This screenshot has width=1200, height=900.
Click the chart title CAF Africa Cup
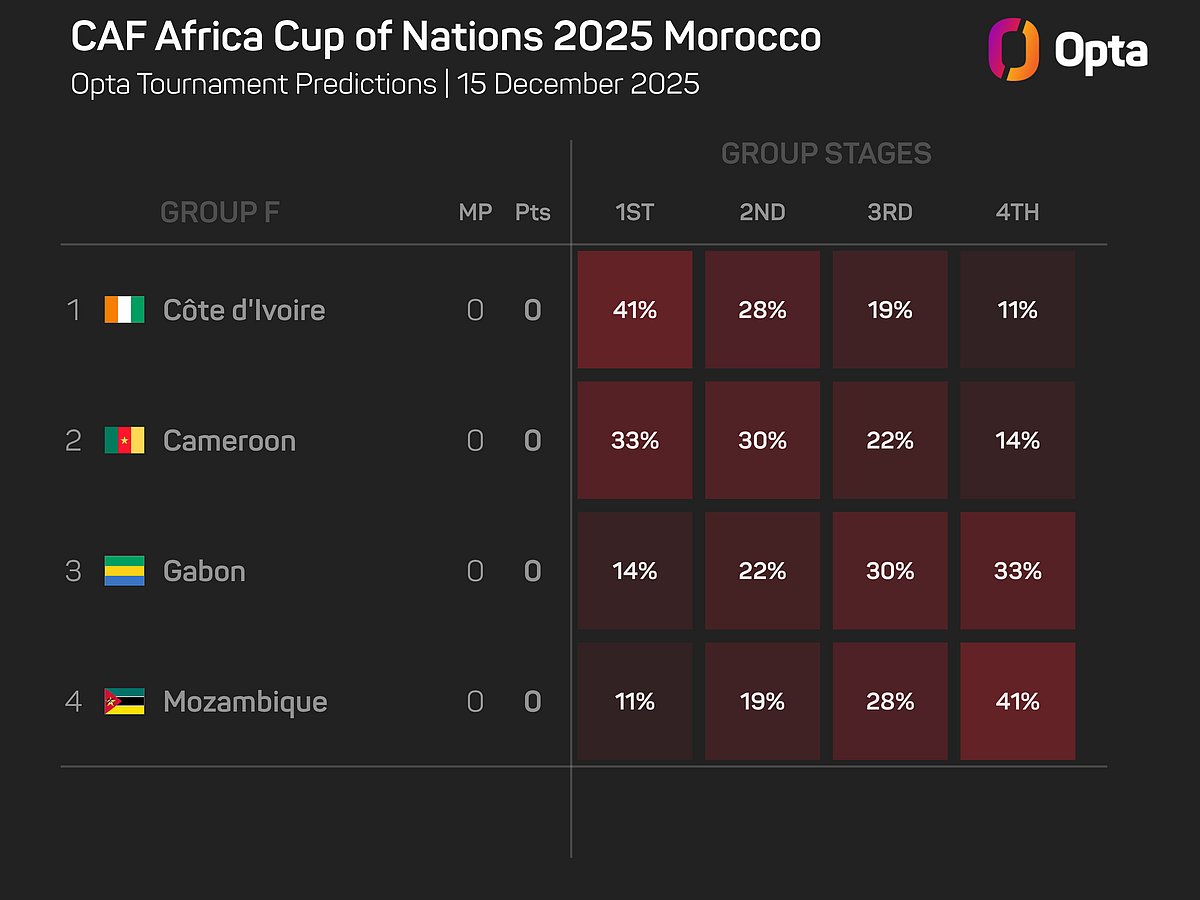pyautogui.click(x=445, y=38)
